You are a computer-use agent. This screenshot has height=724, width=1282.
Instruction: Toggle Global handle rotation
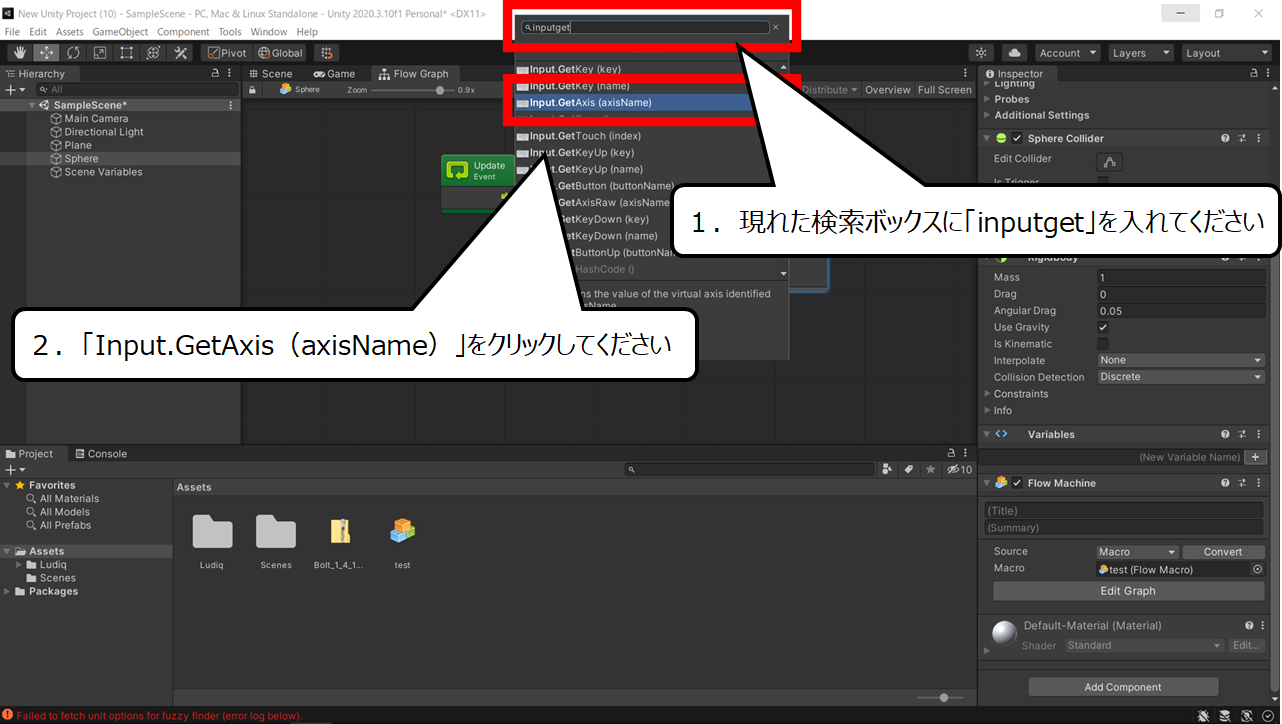[x=280, y=53]
